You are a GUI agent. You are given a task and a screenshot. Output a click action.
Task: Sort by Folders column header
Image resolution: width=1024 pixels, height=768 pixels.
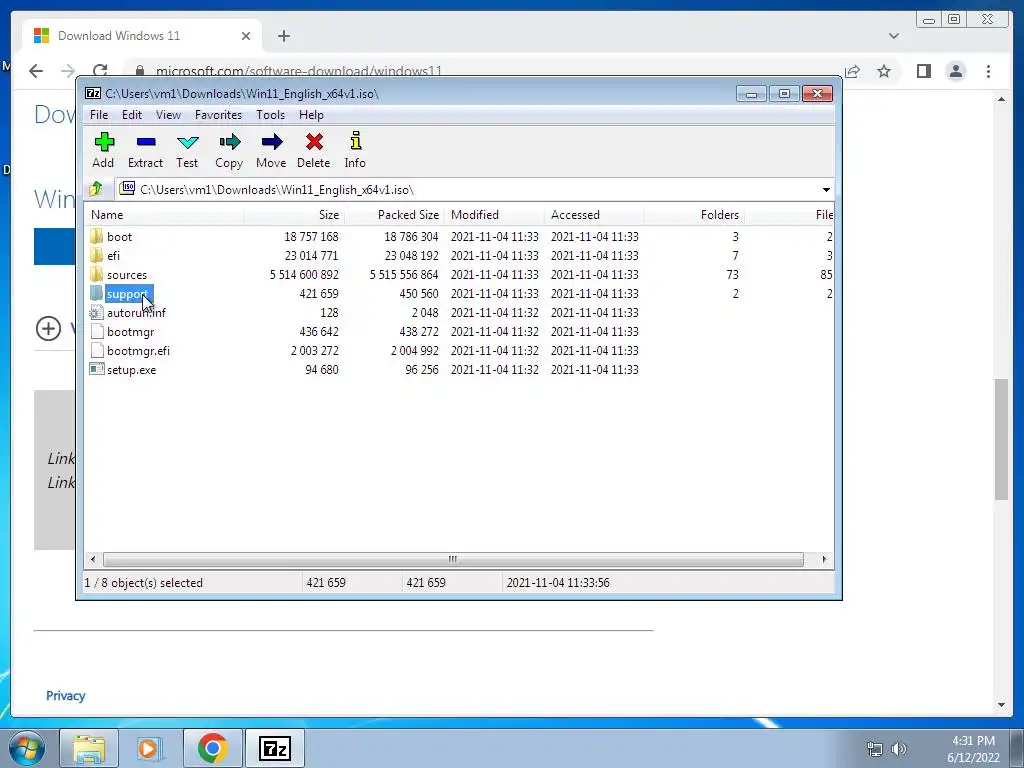pyautogui.click(x=694, y=215)
